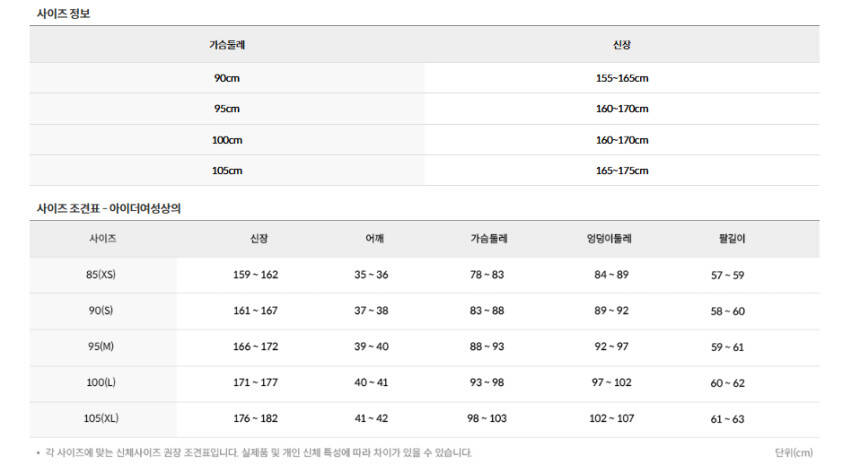
Task: Click the 단위(cm) unit label
Action: pos(794,453)
